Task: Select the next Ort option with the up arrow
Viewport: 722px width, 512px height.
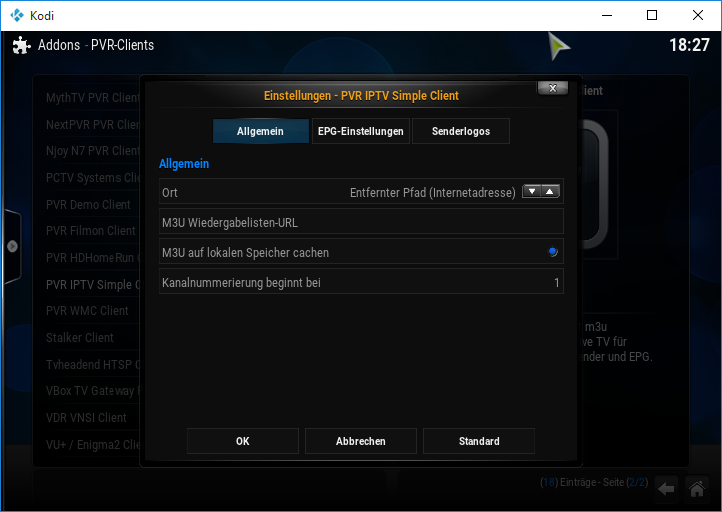Action: [x=550, y=192]
